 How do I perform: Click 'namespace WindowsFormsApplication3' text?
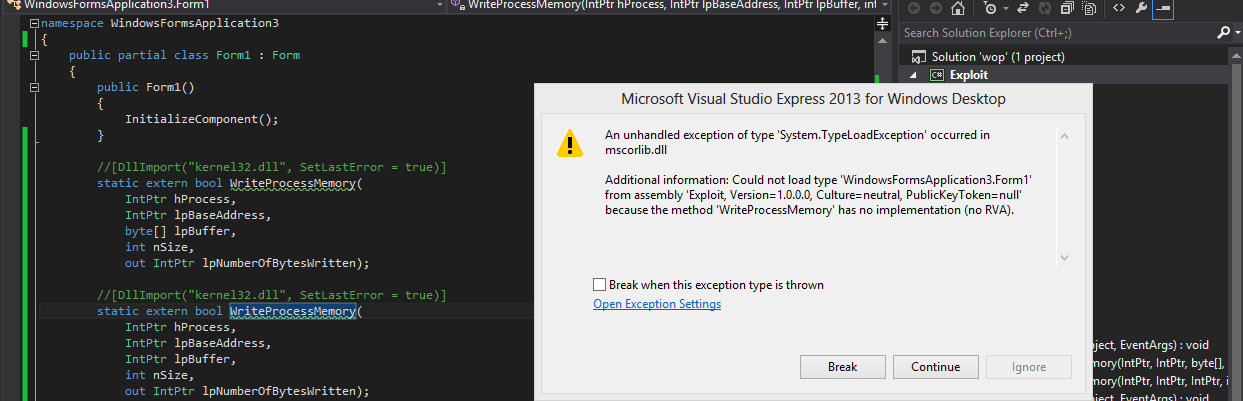coord(160,22)
